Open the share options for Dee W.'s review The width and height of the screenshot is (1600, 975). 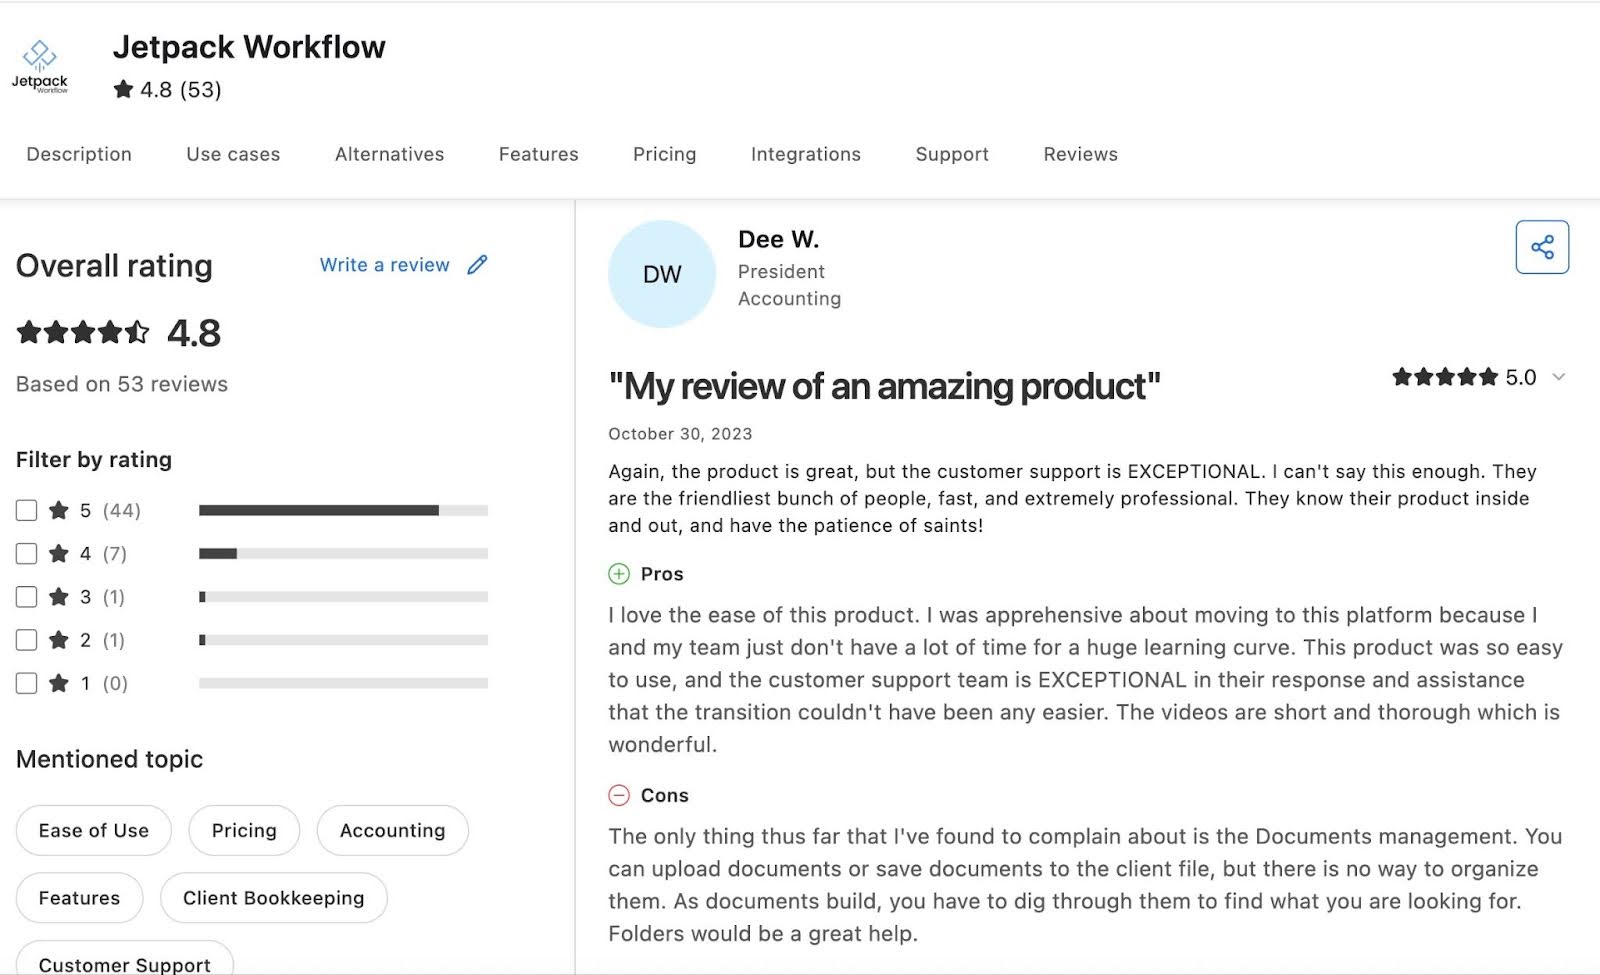tap(1541, 246)
